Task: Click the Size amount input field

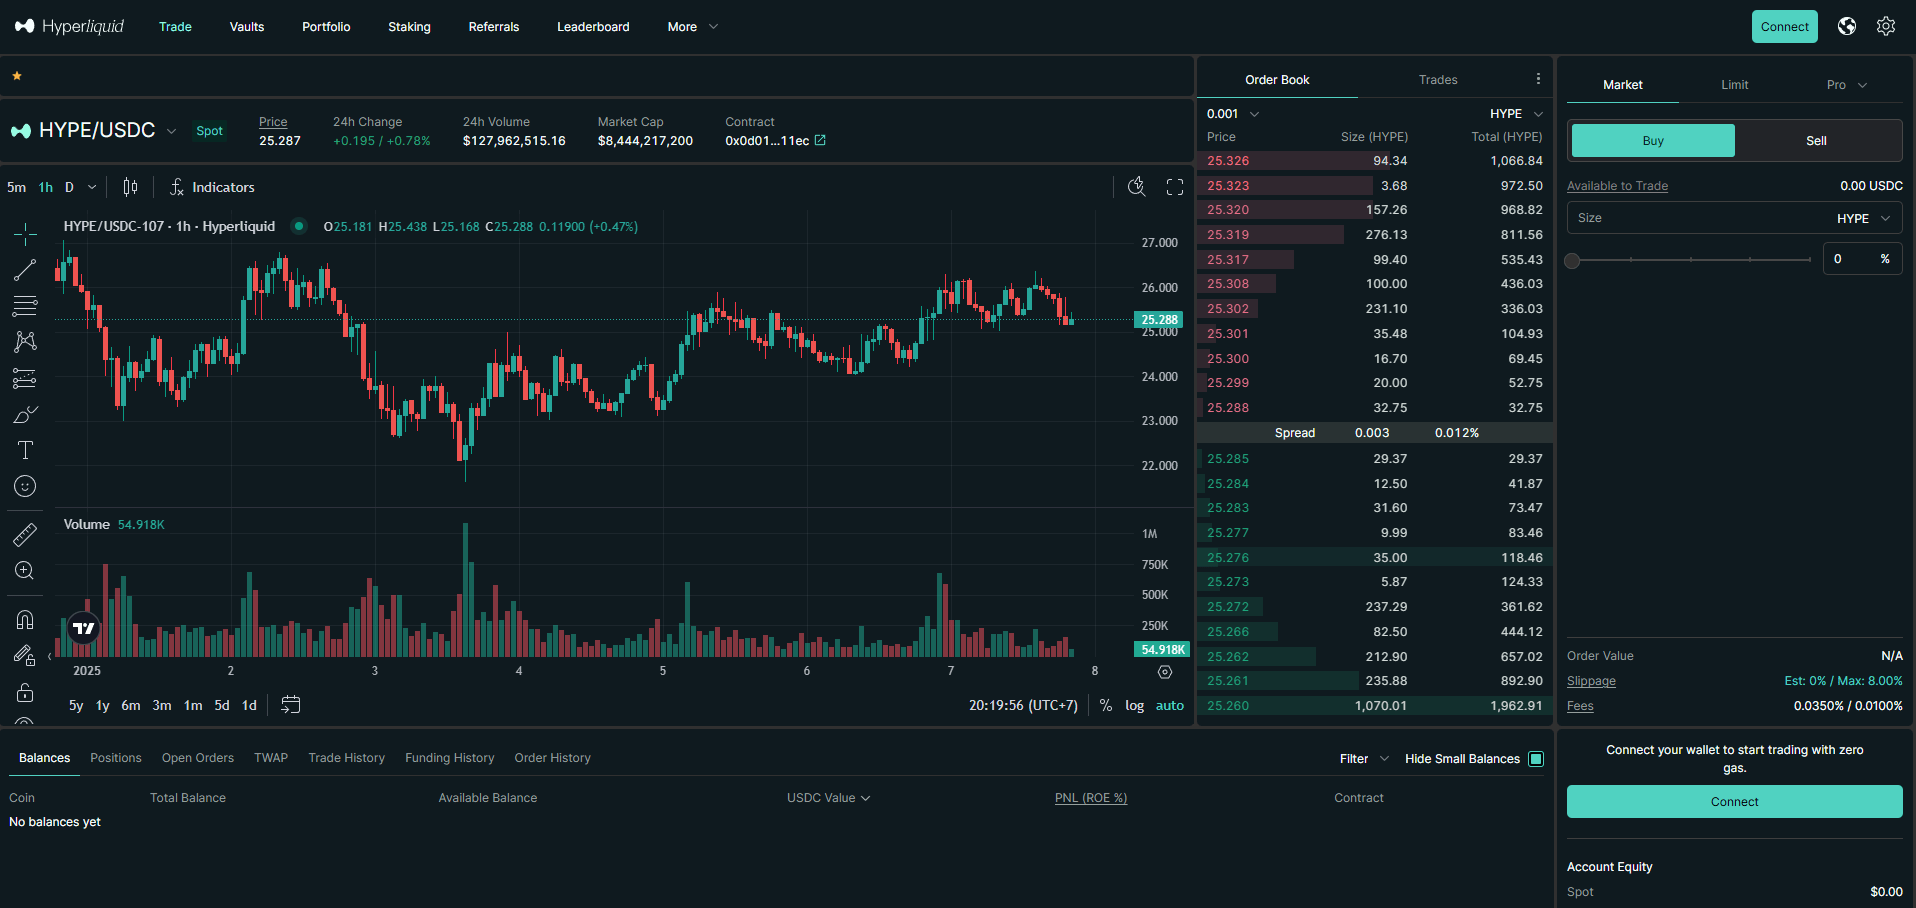Action: coord(1734,218)
